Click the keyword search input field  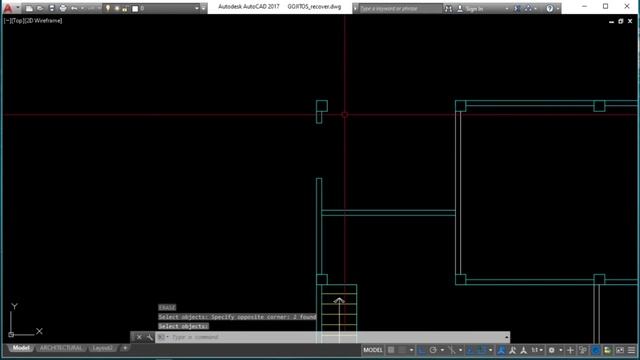[400, 9]
